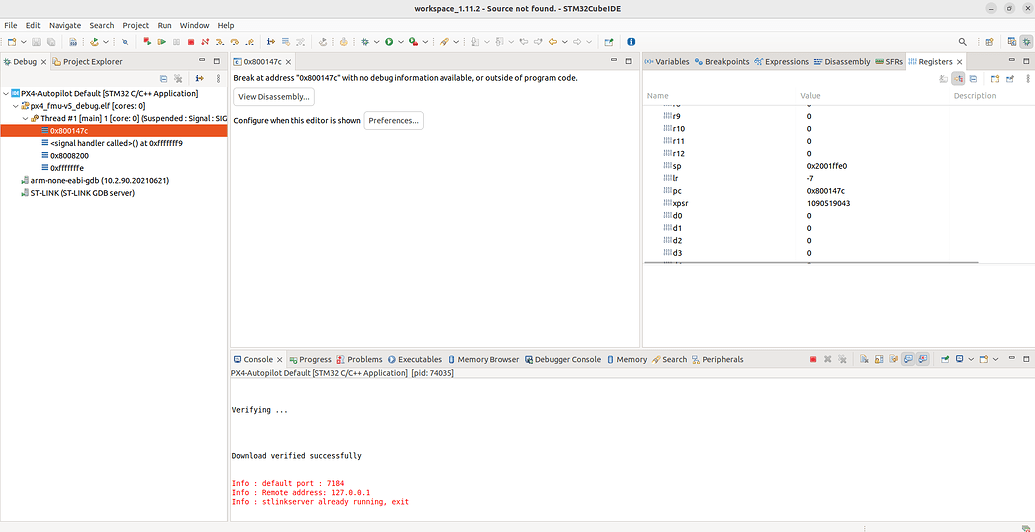
Task: Open the External Tools dropdown arrow
Action: (425, 42)
